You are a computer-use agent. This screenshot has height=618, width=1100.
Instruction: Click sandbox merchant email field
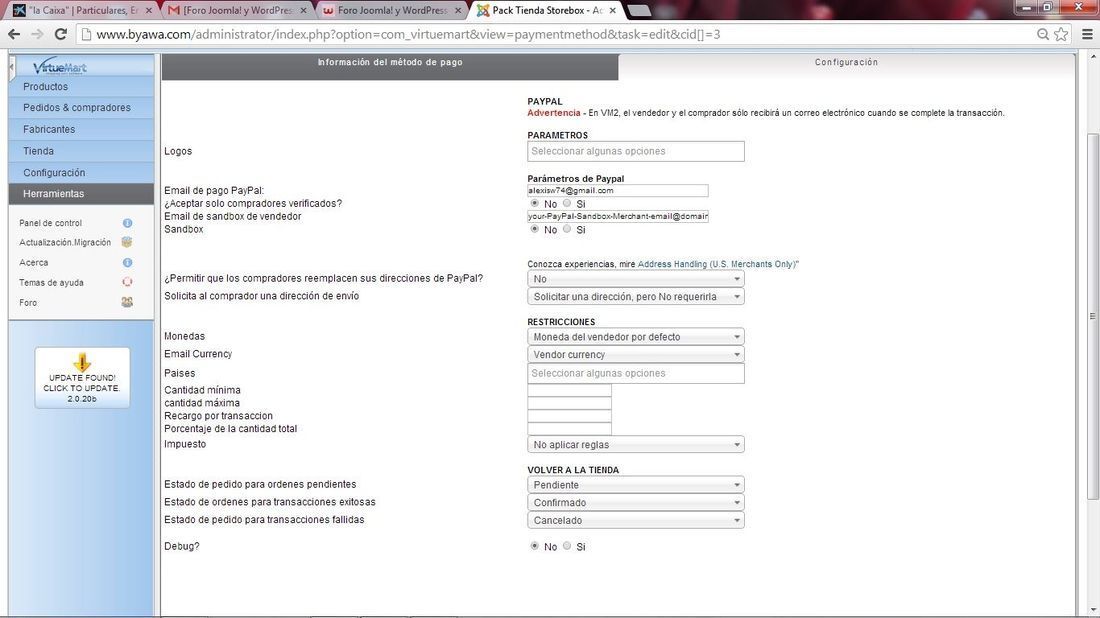[x=617, y=216]
